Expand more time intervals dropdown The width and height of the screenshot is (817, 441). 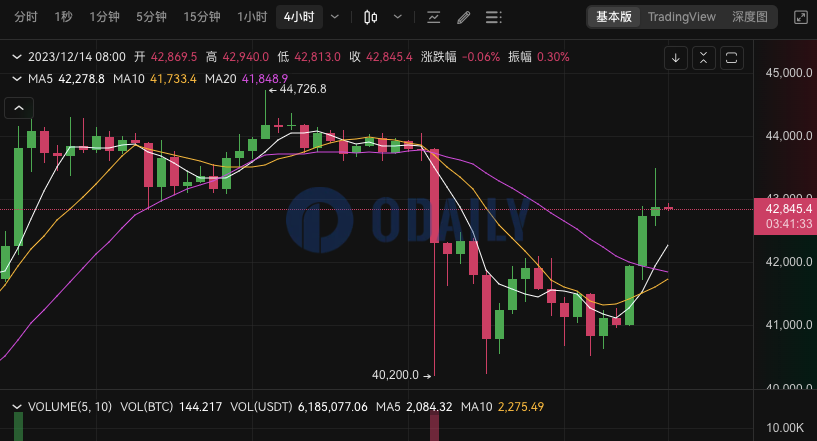click(x=334, y=17)
